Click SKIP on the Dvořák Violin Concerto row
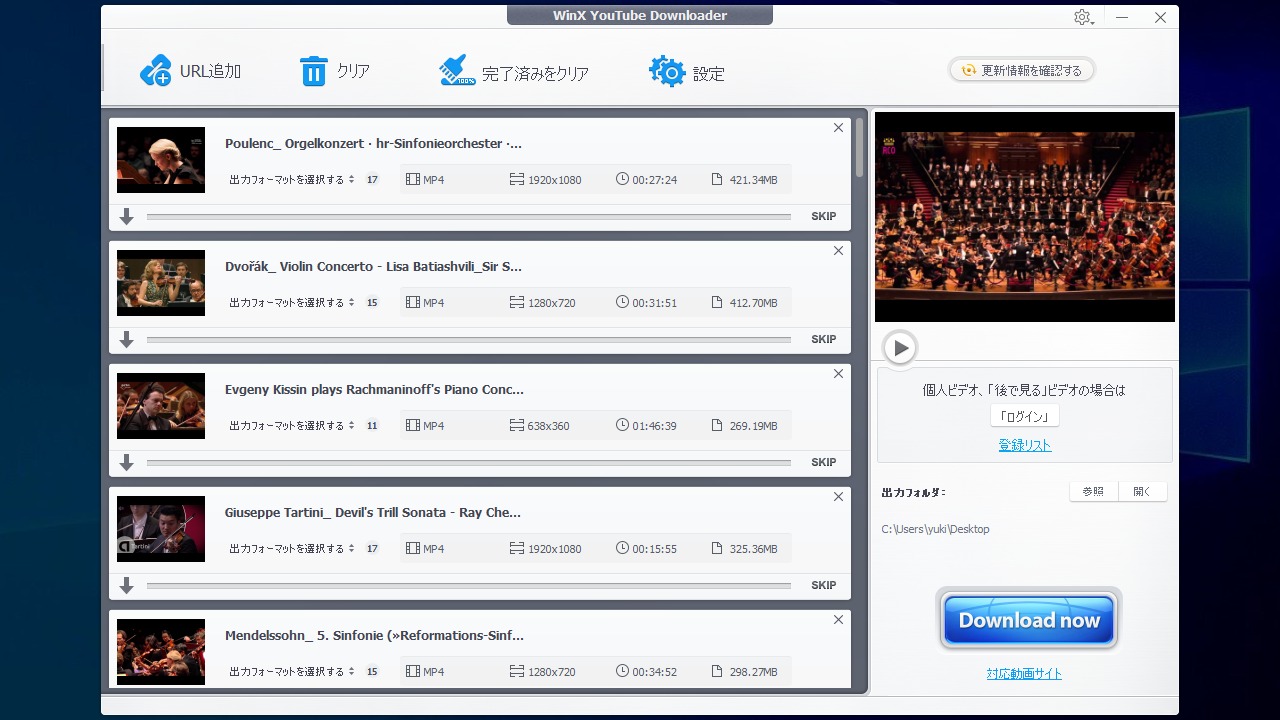Screen dimensions: 1280x720 pos(823,339)
